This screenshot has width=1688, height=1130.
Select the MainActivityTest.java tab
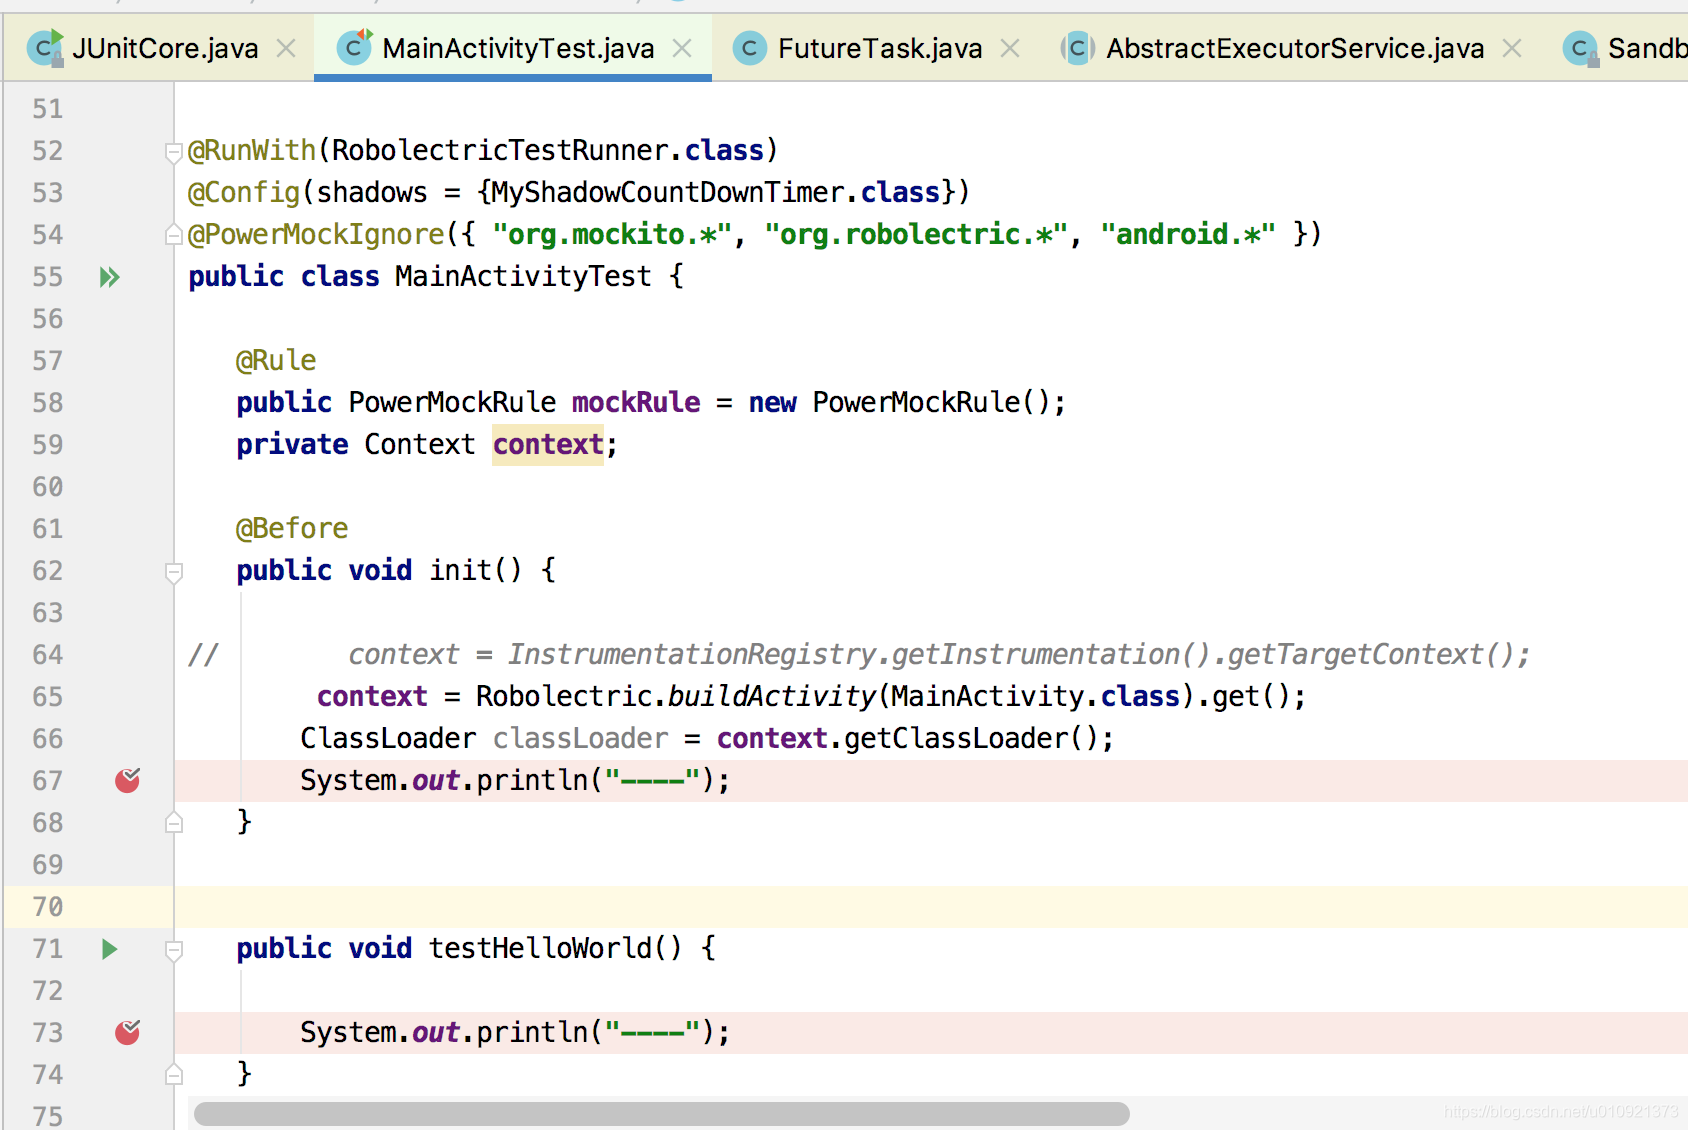513,48
